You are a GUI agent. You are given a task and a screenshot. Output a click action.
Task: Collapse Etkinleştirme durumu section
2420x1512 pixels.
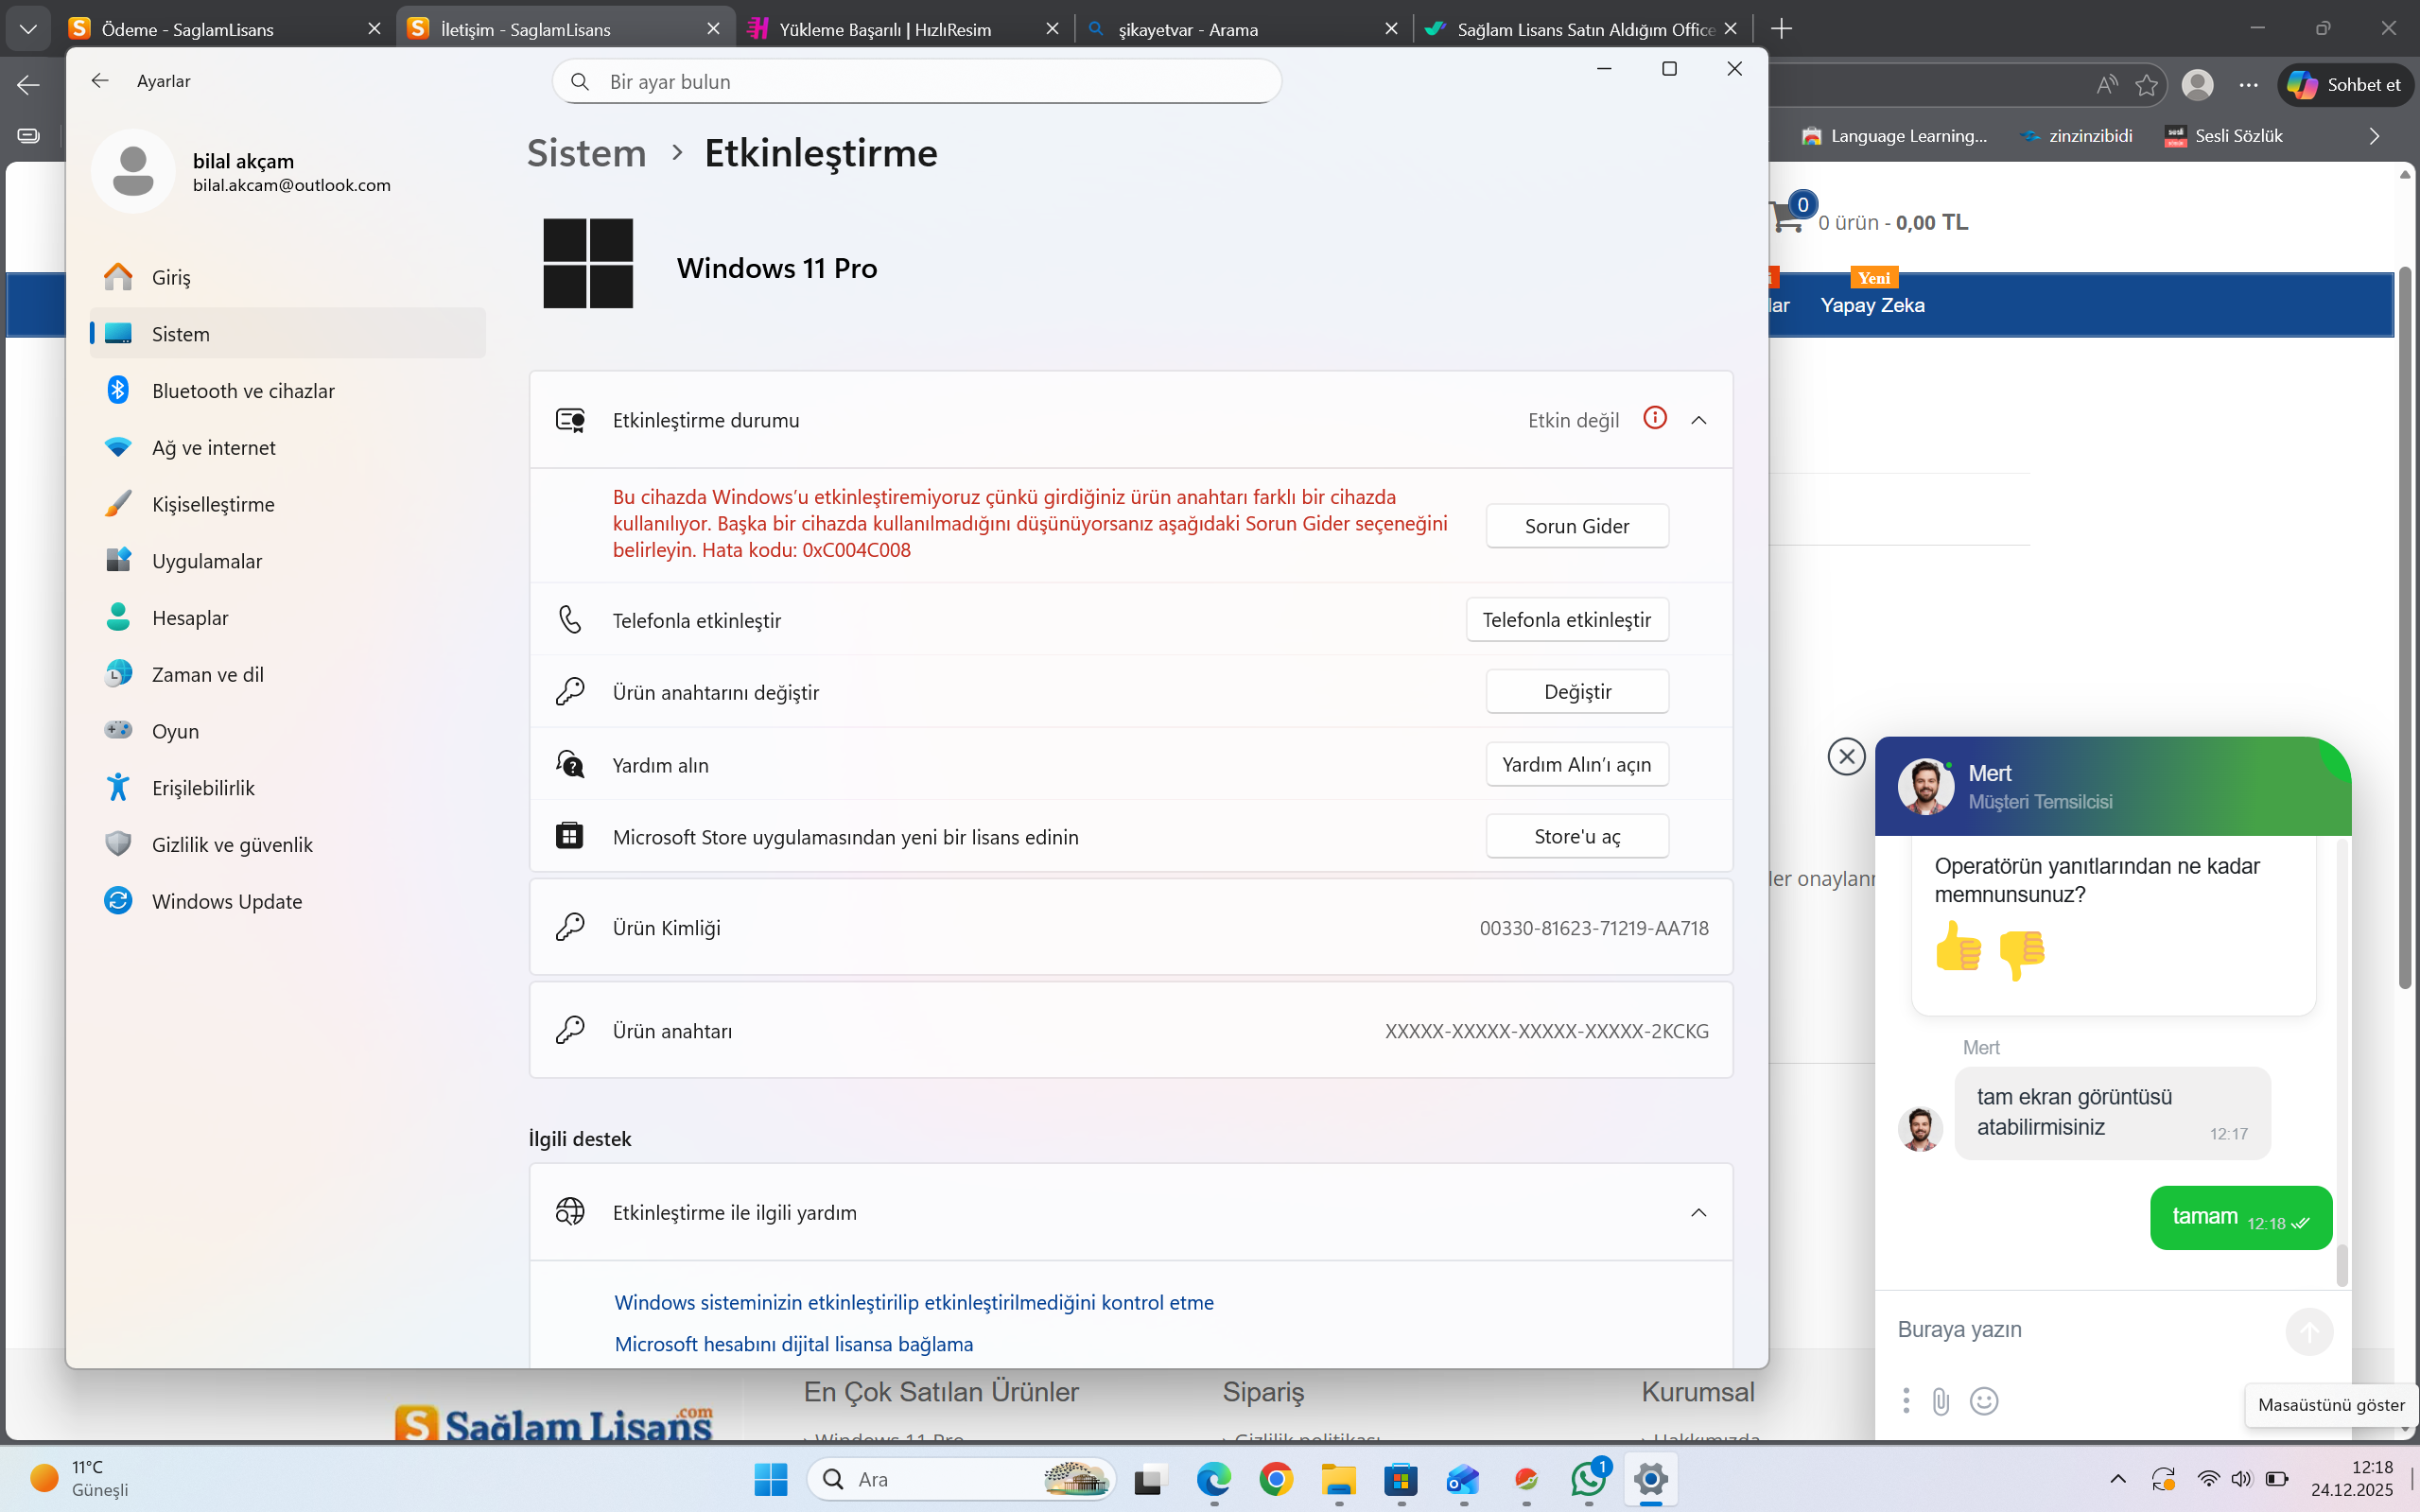coord(1698,420)
